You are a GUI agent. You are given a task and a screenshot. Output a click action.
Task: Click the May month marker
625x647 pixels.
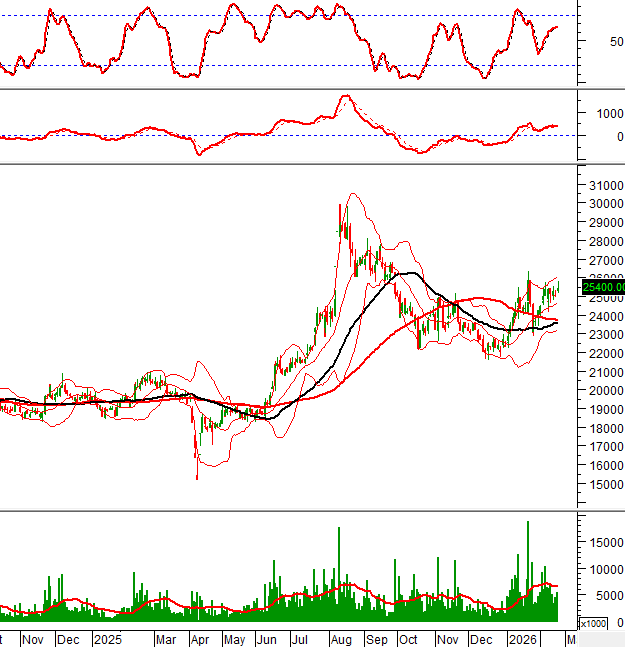click(x=233, y=639)
